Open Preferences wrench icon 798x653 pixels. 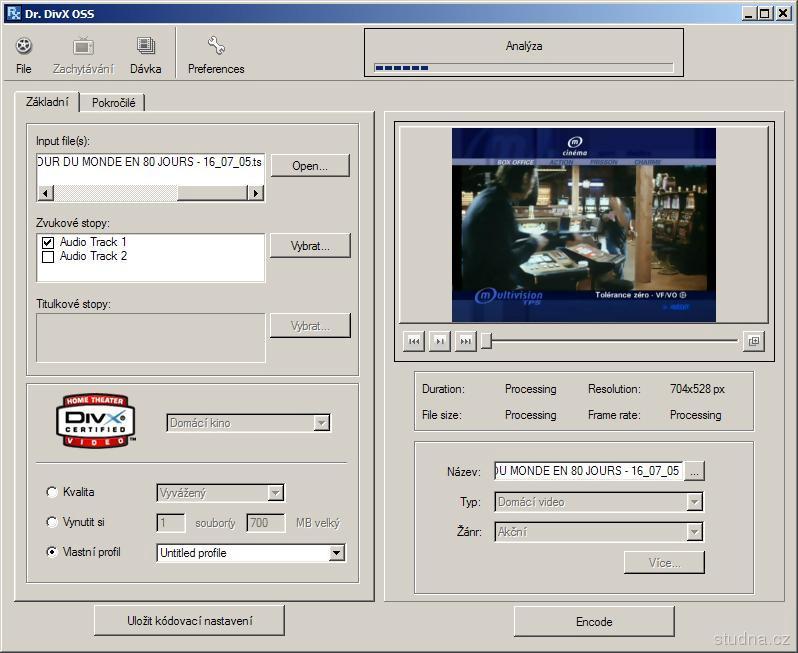[x=216, y=54]
